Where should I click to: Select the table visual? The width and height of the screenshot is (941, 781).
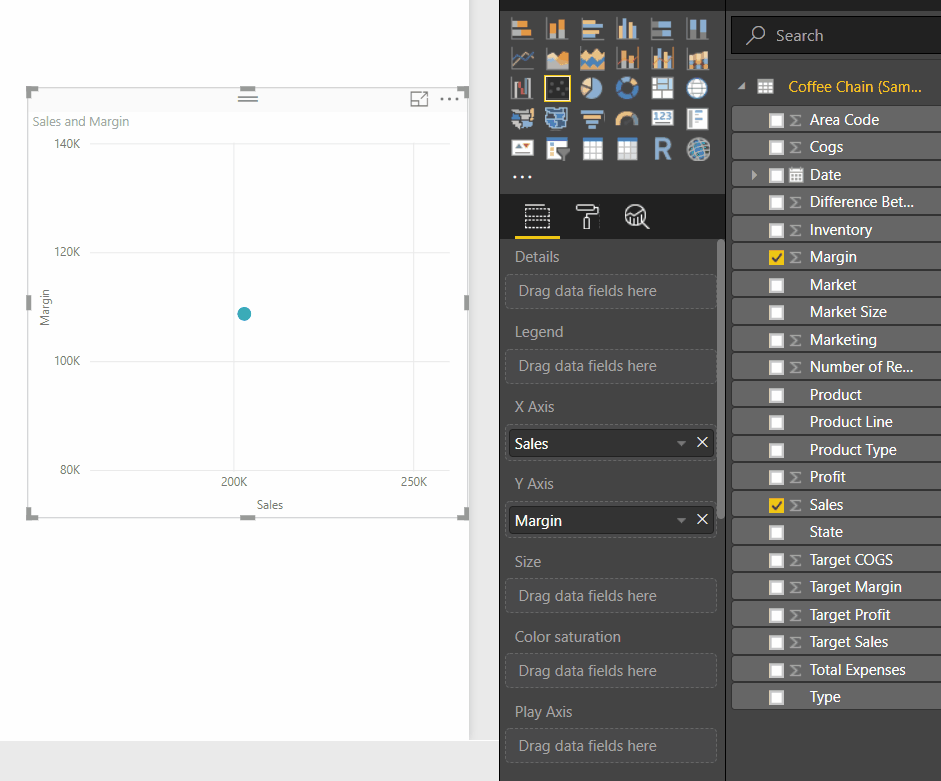[x=592, y=148]
